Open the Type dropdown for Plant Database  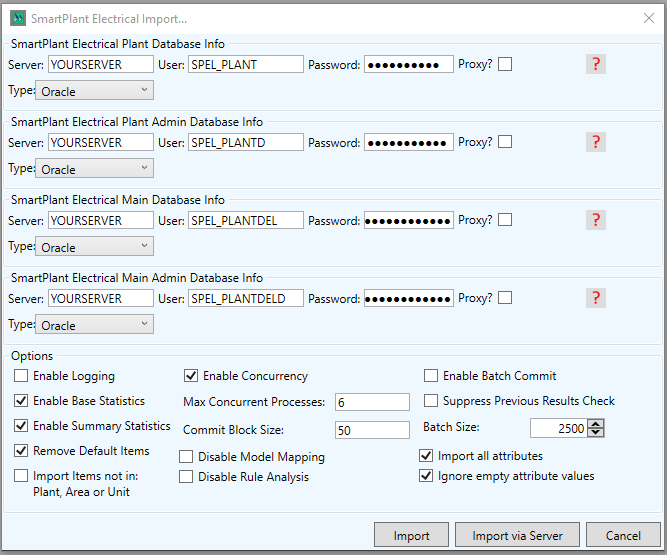(x=95, y=91)
